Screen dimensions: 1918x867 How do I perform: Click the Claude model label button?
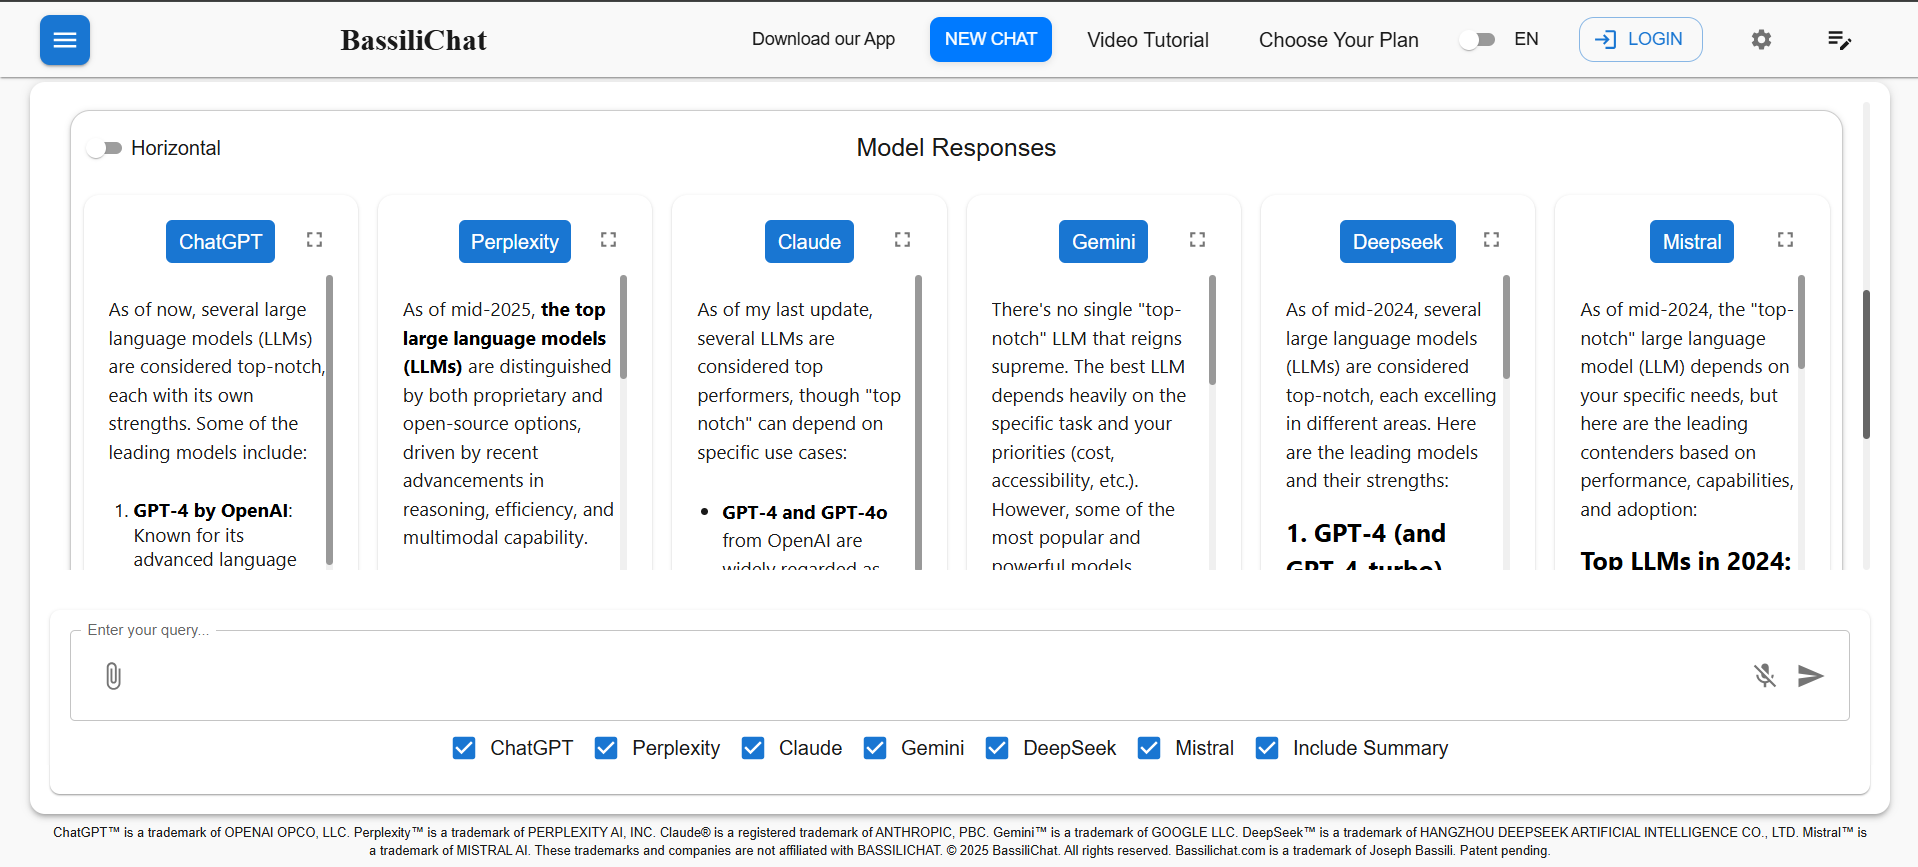tap(809, 242)
